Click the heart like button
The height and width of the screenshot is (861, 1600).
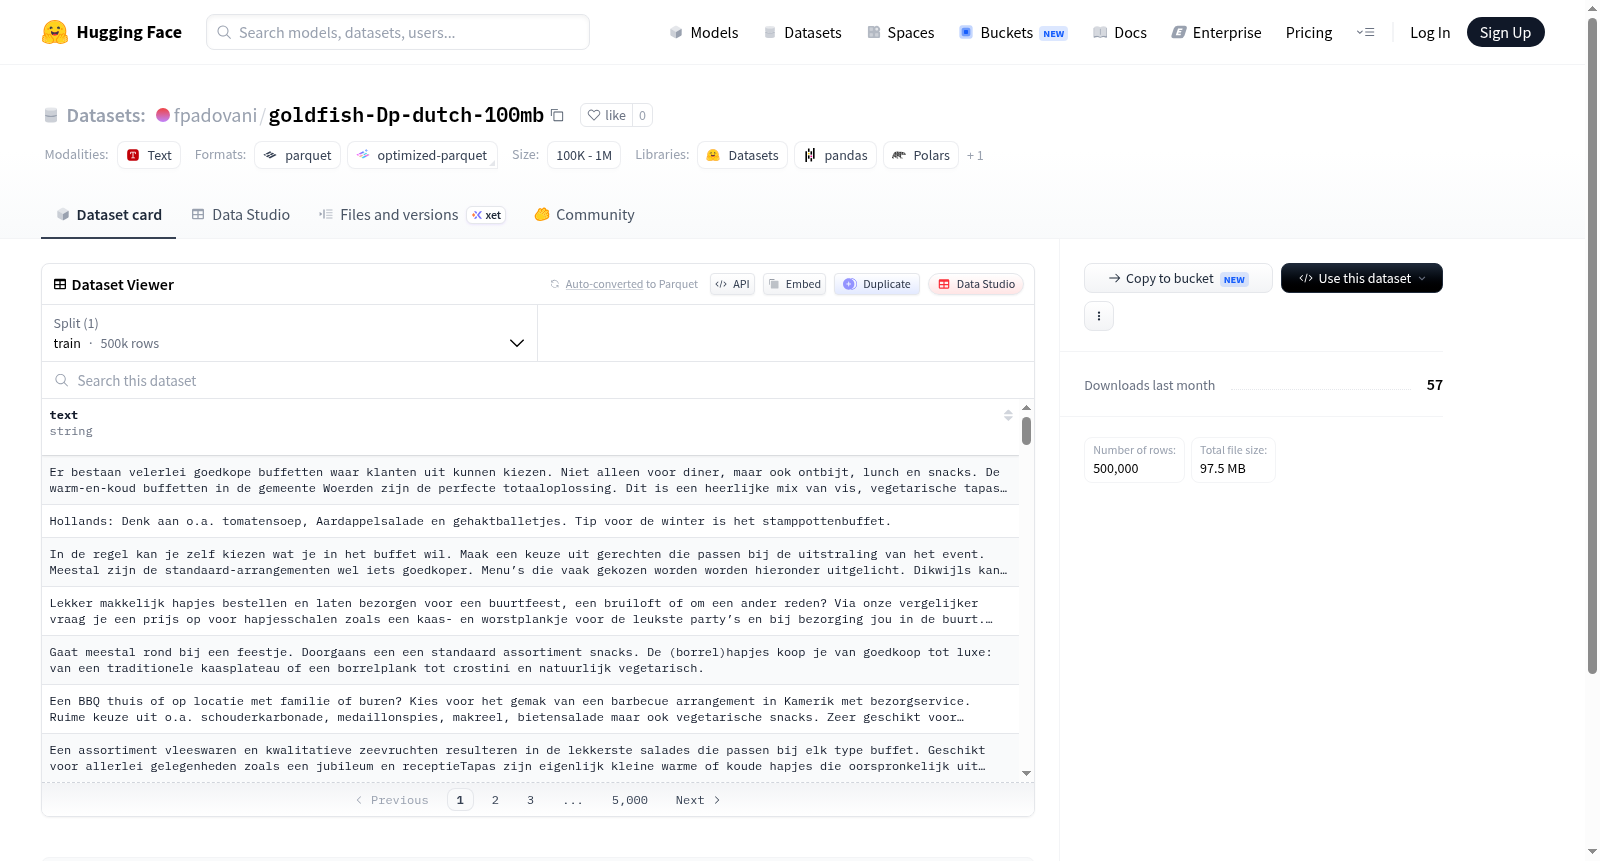[606, 115]
